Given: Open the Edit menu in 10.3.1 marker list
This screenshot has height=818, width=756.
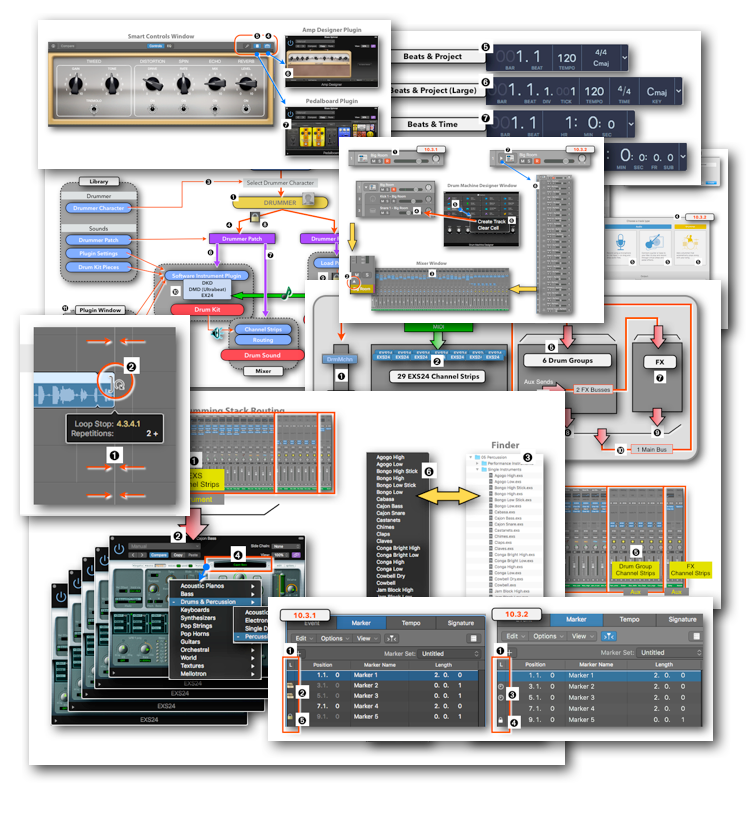Looking at the screenshot, I should tap(304, 638).
